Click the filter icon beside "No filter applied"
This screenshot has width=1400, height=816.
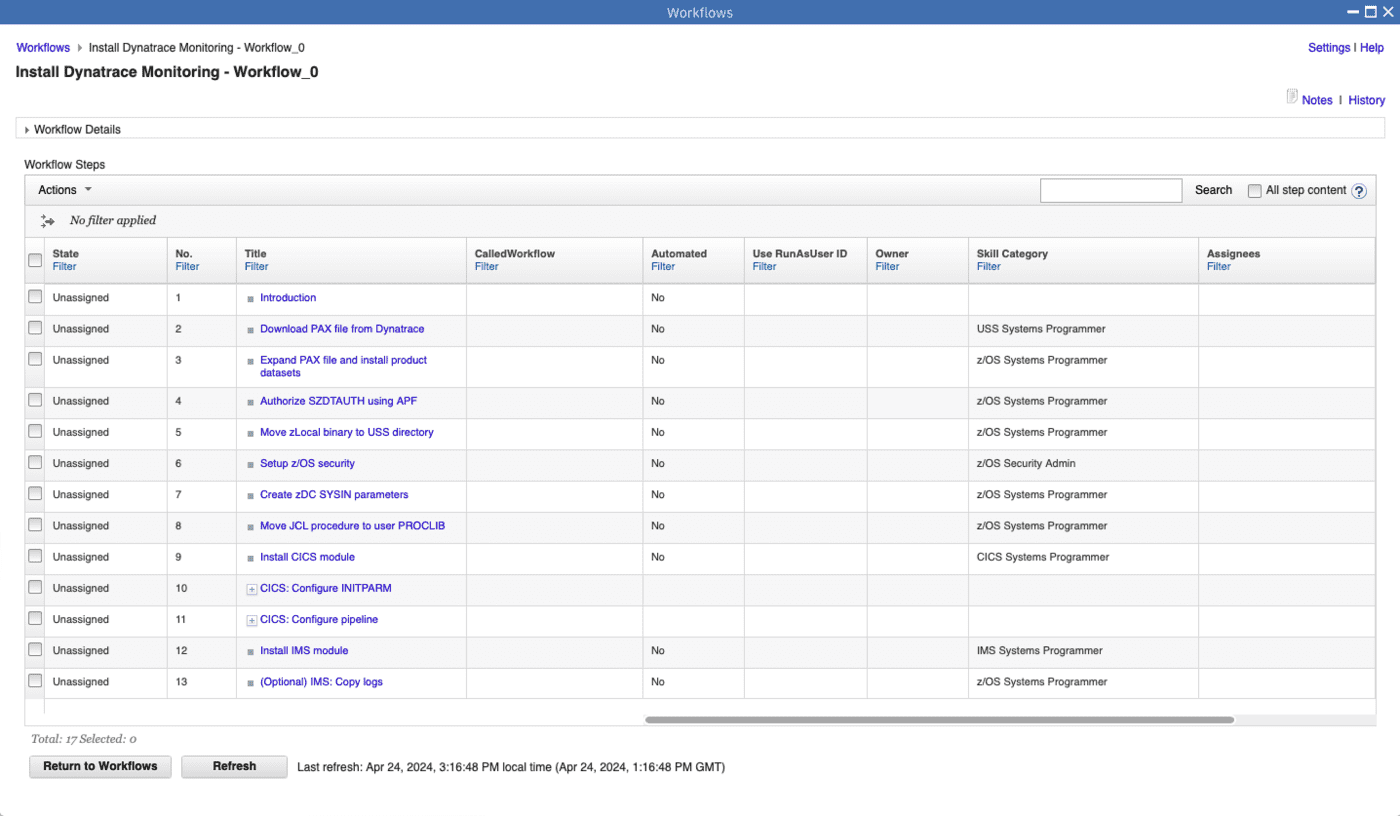47,220
